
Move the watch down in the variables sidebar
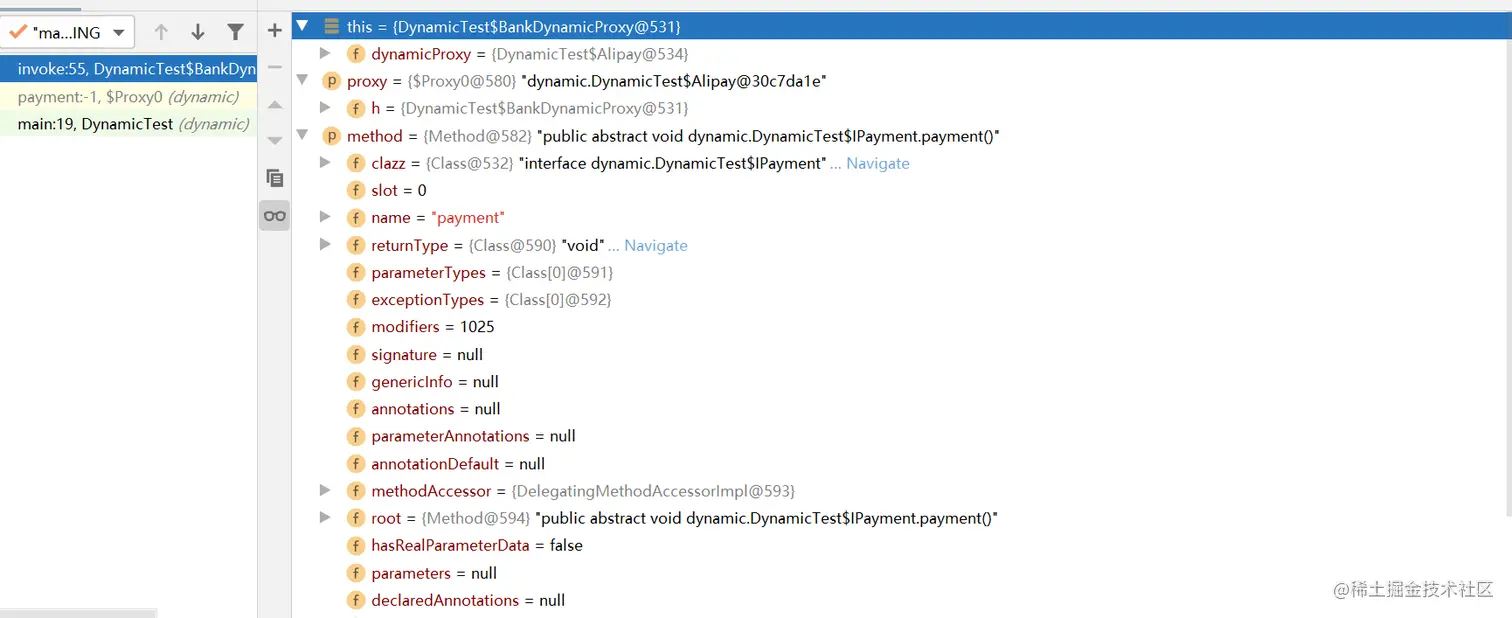coord(275,141)
